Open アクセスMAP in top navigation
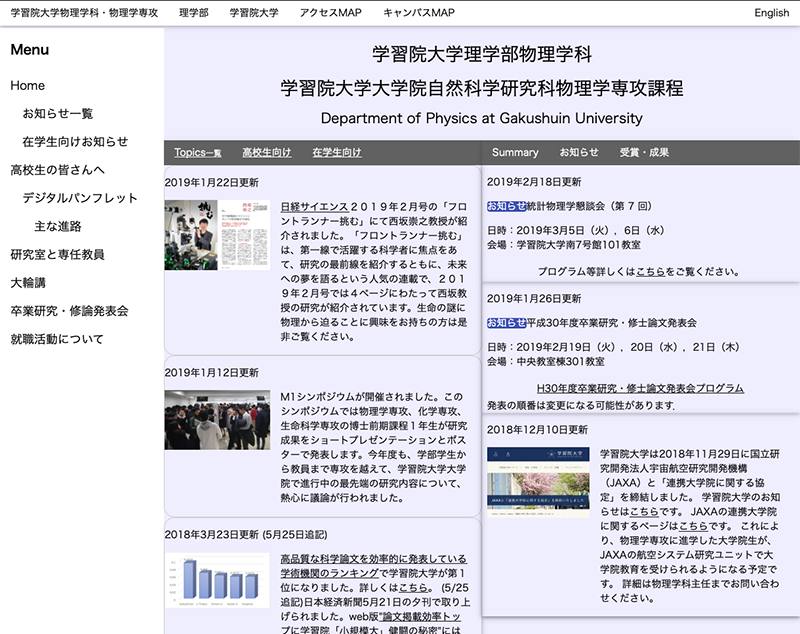The image size is (800, 634). (331, 13)
